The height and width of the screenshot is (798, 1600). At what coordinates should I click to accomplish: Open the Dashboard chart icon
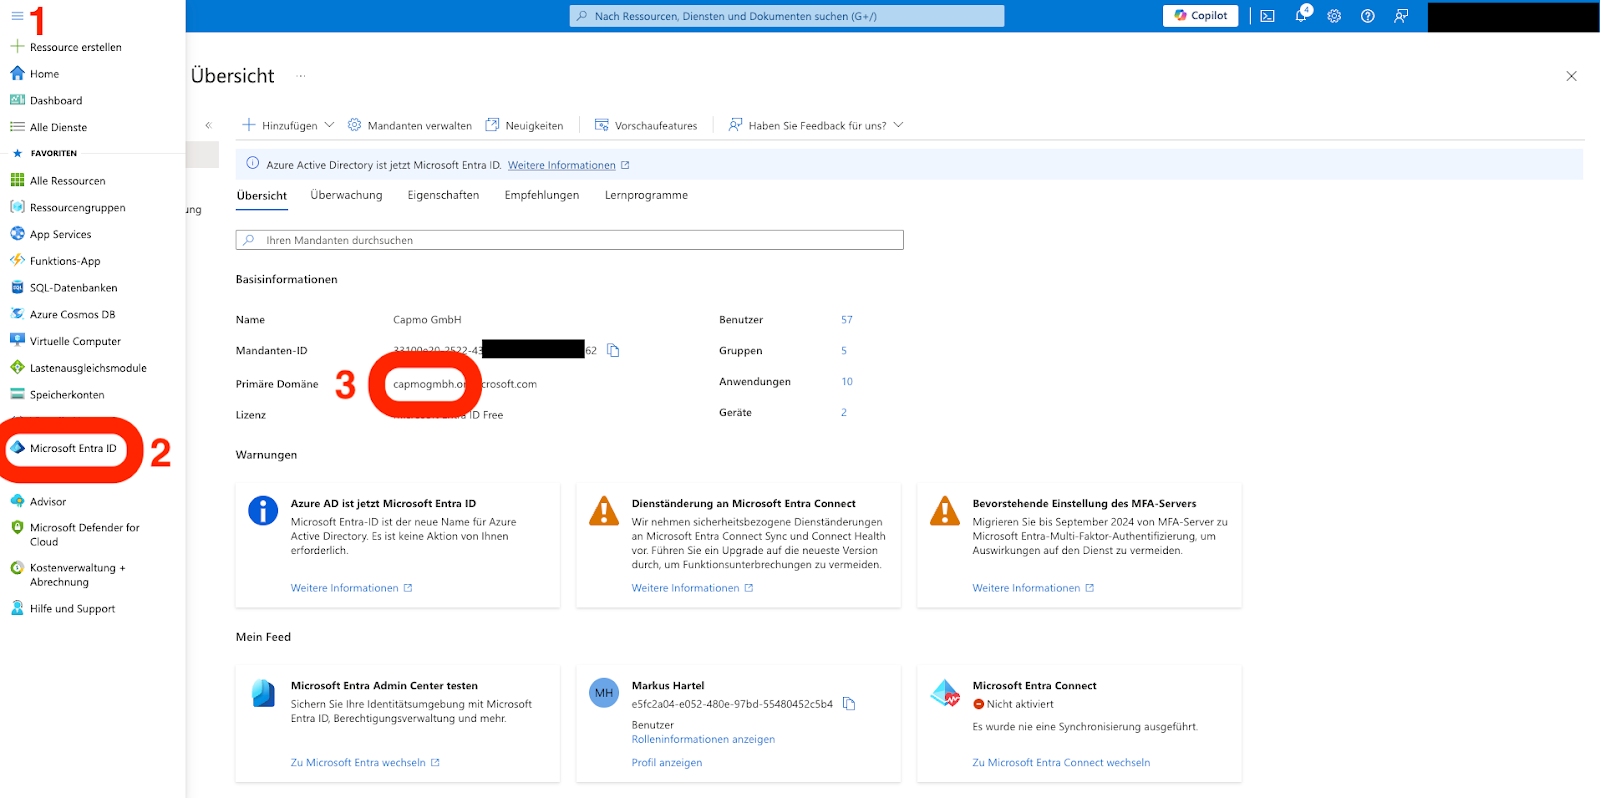pos(17,100)
